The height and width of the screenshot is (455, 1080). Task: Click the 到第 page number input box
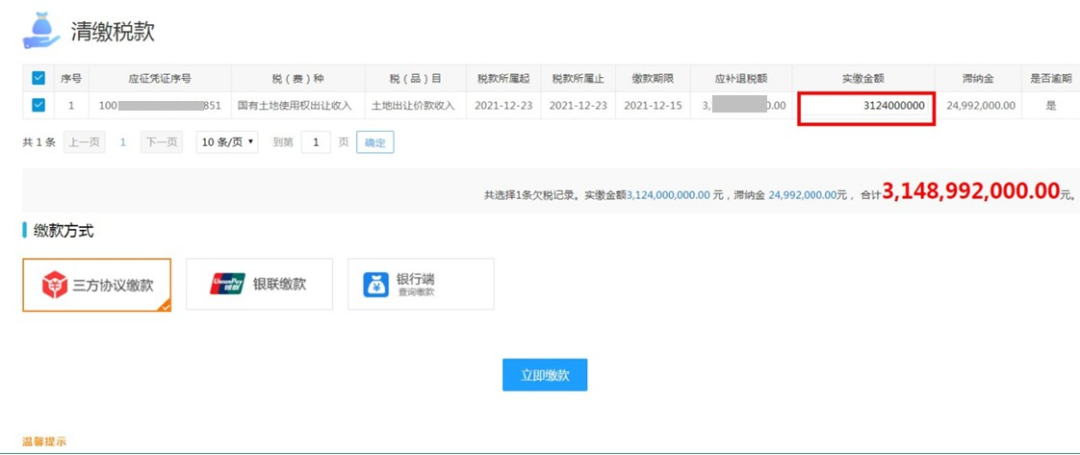tap(316, 142)
